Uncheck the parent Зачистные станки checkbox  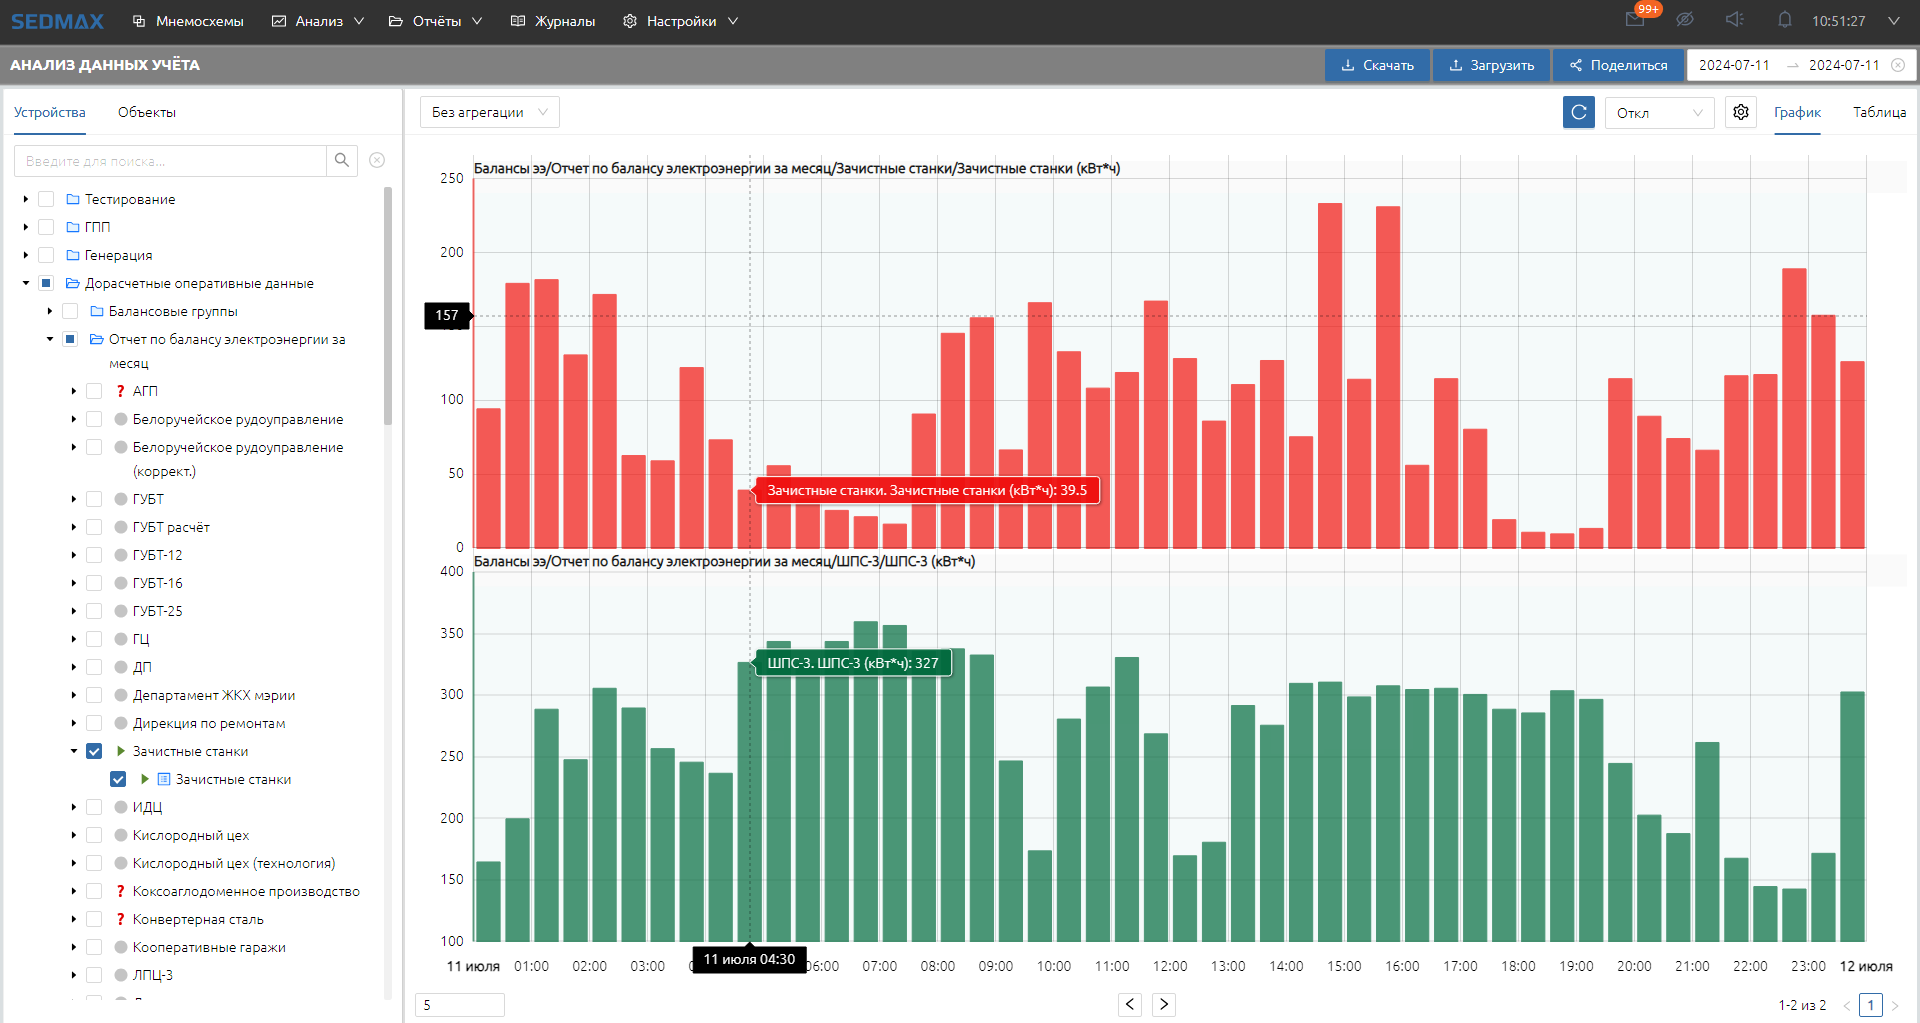coord(94,751)
